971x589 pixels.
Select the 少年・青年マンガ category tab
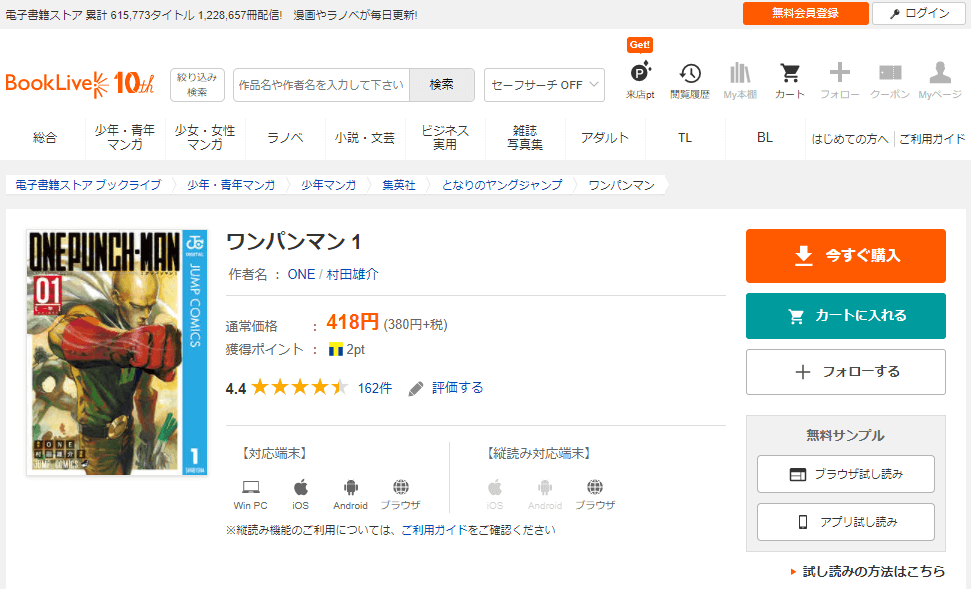tap(125, 138)
